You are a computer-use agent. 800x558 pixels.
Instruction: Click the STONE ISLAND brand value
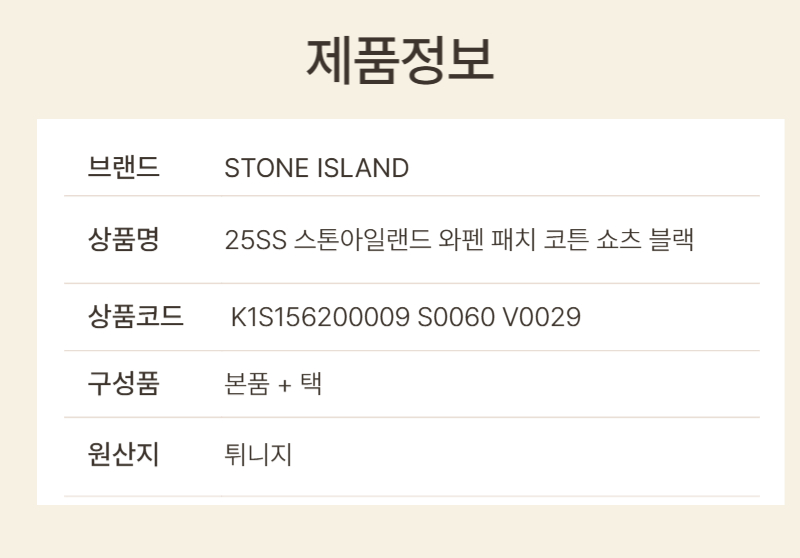316,168
